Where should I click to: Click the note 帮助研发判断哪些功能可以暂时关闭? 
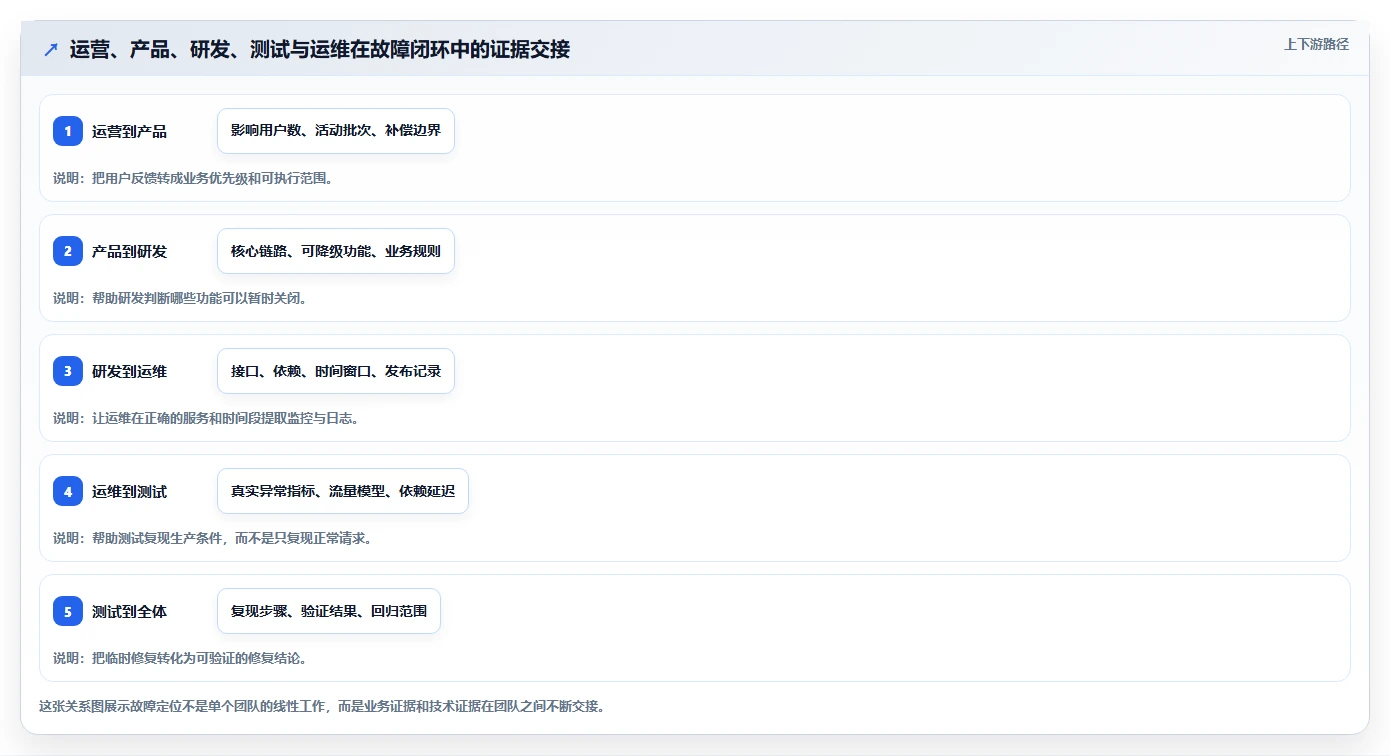(179, 298)
